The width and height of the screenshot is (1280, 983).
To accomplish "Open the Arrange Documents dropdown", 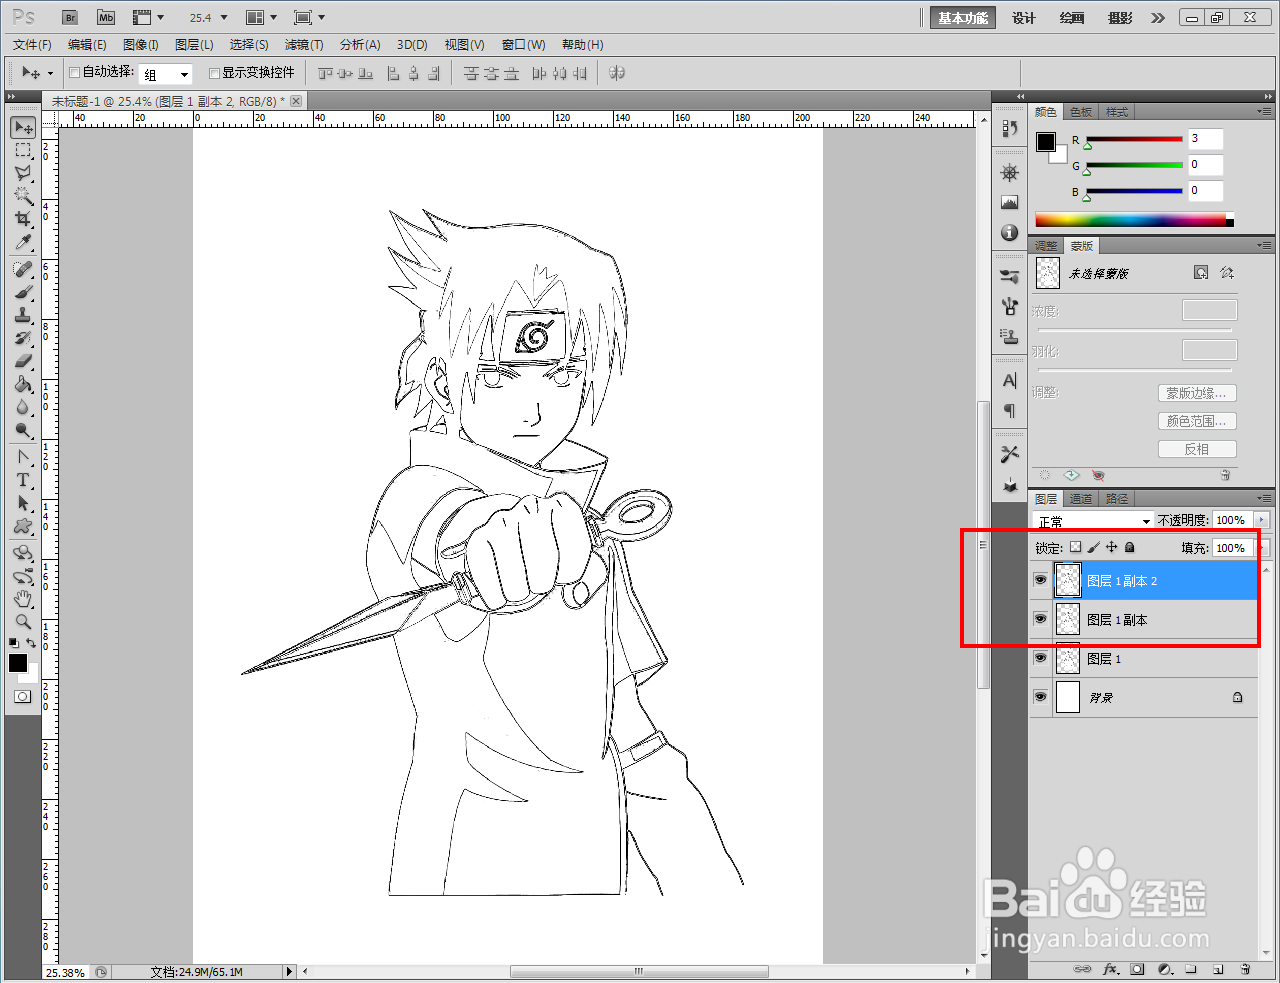I will coord(261,18).
